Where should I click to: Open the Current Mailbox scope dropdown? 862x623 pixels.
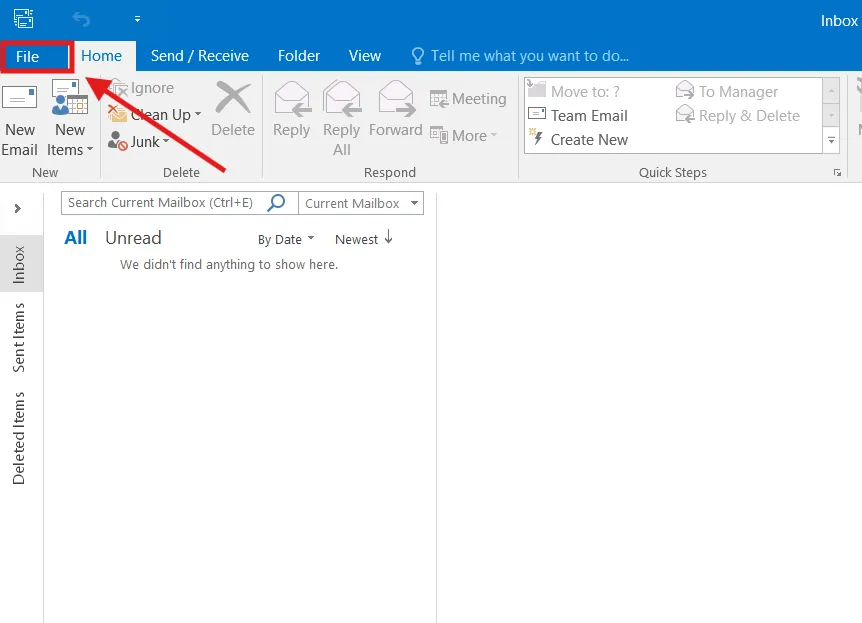tap(361, 203)
